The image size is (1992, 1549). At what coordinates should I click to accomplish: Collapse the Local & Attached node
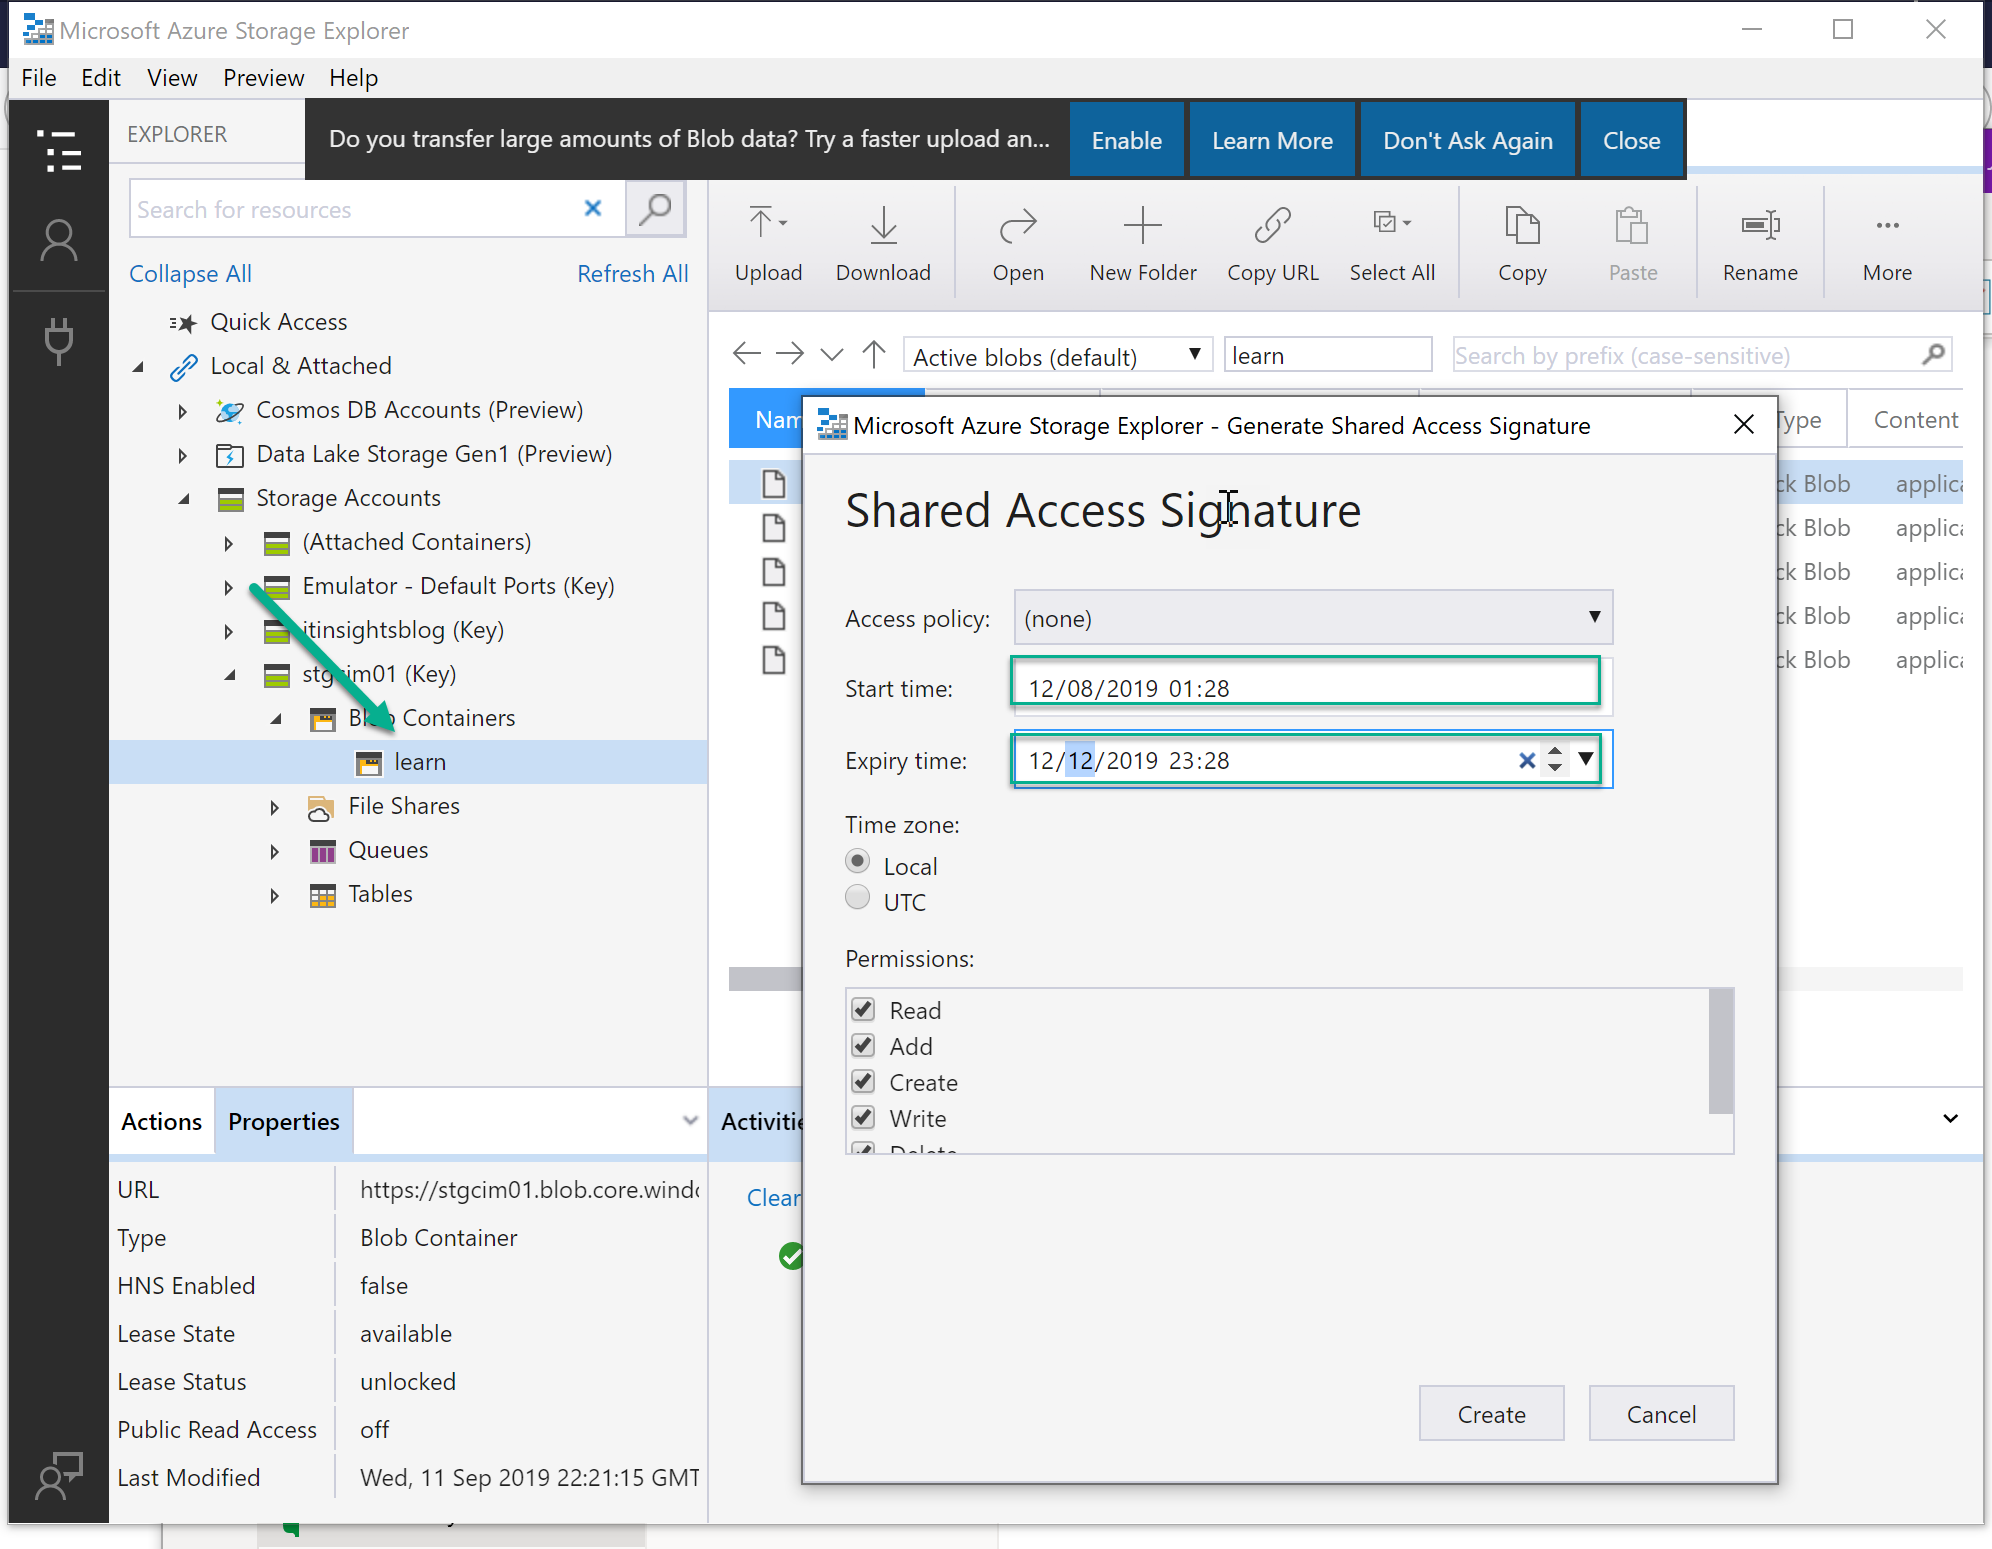click(139, 367)
